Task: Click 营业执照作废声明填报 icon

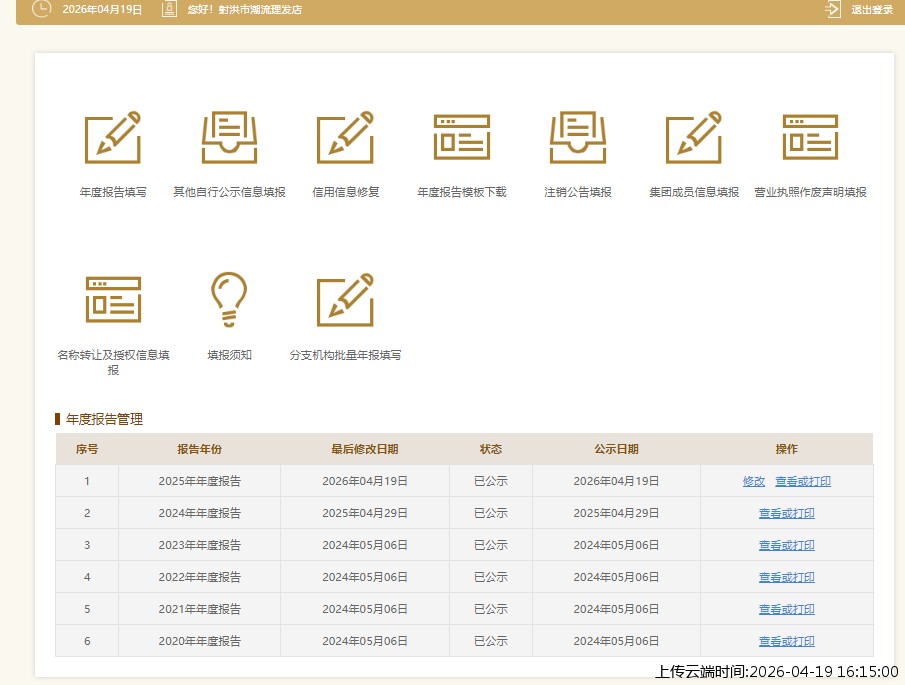Action: click(x=810, y=138)
